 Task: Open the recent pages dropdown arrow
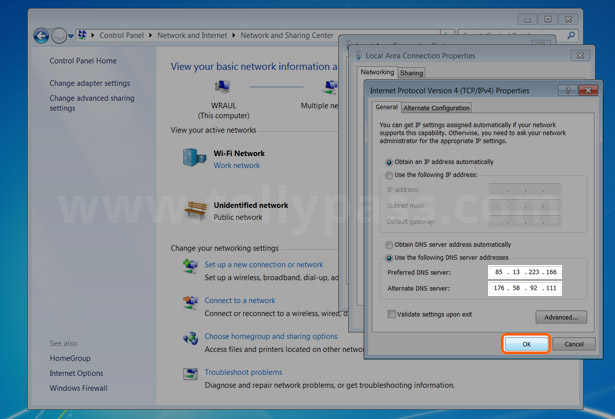tap(71, 36)
